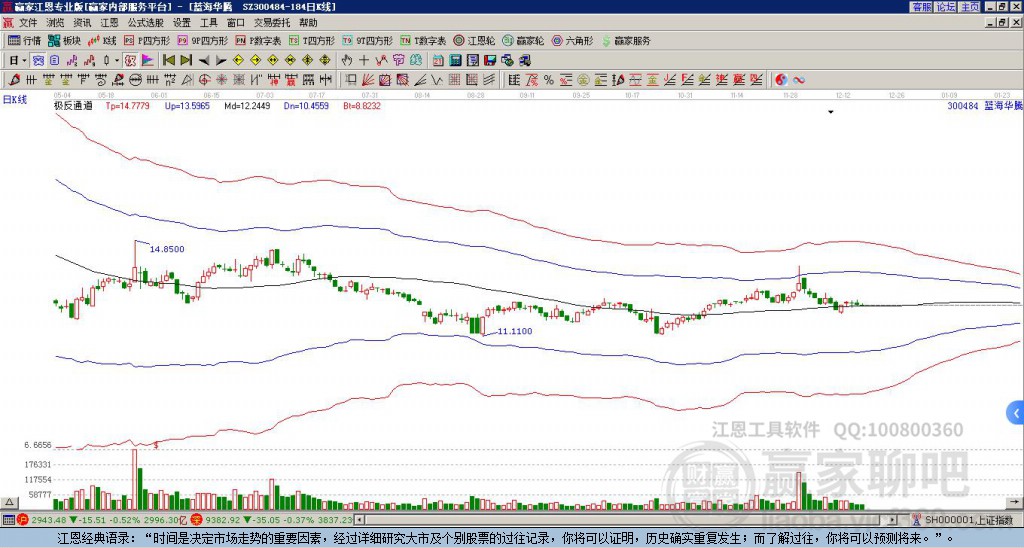
Task: Click the 9382.92 index value in status bar
Action: 223,520
